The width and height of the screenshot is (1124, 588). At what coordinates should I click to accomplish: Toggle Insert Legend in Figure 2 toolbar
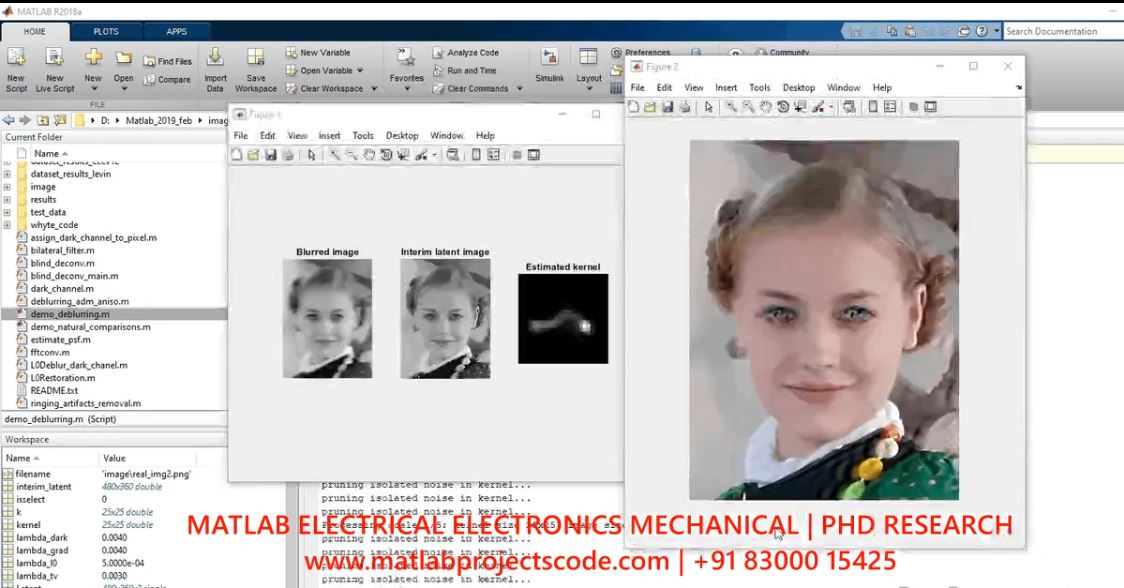(889, 107)
